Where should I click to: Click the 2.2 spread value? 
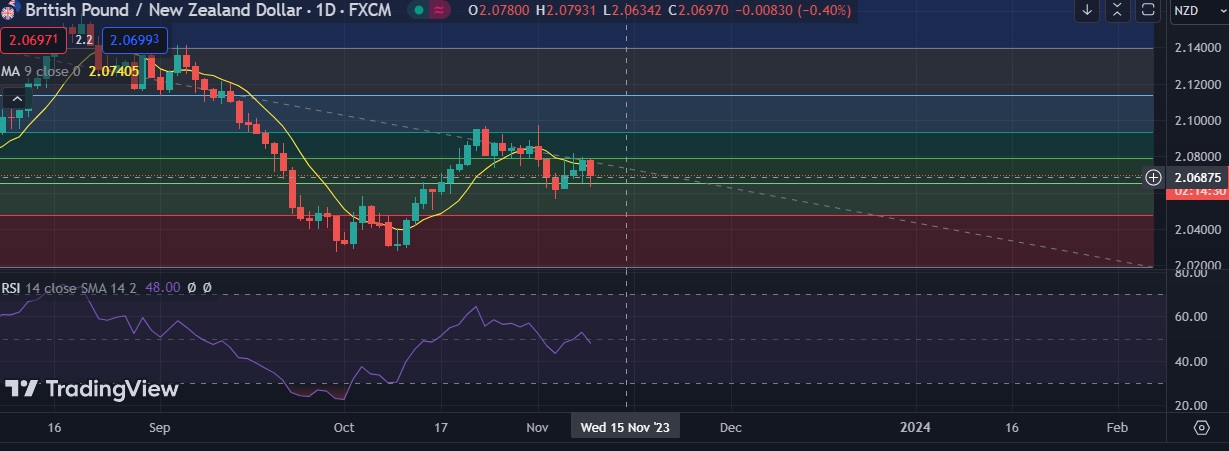[x=85, y=41]
